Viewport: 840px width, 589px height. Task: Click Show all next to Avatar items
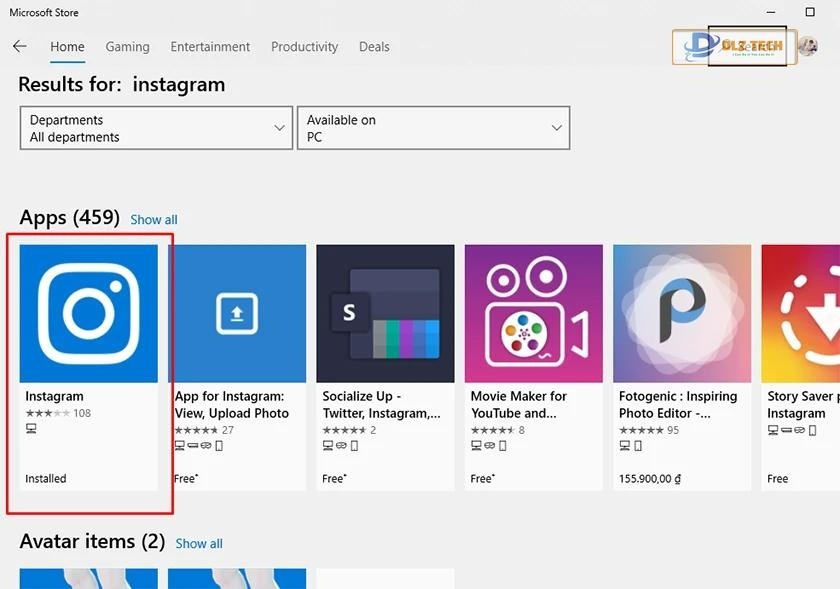coord(199,543)
